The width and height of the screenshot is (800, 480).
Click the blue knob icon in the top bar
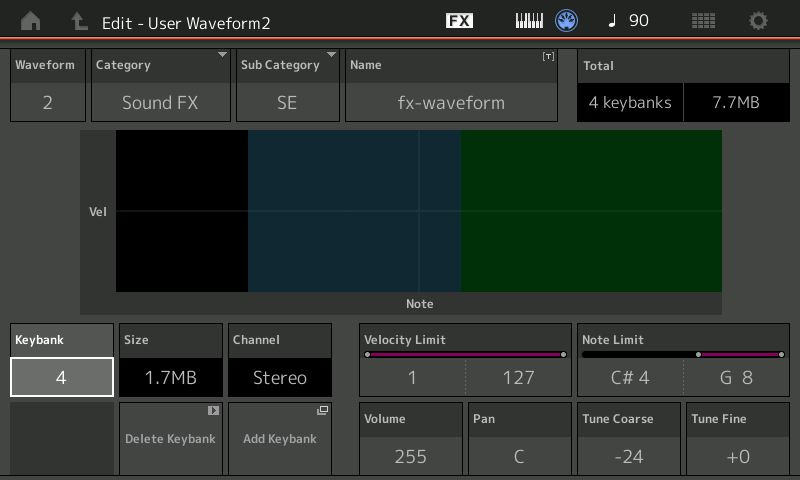tap(567, 21)
